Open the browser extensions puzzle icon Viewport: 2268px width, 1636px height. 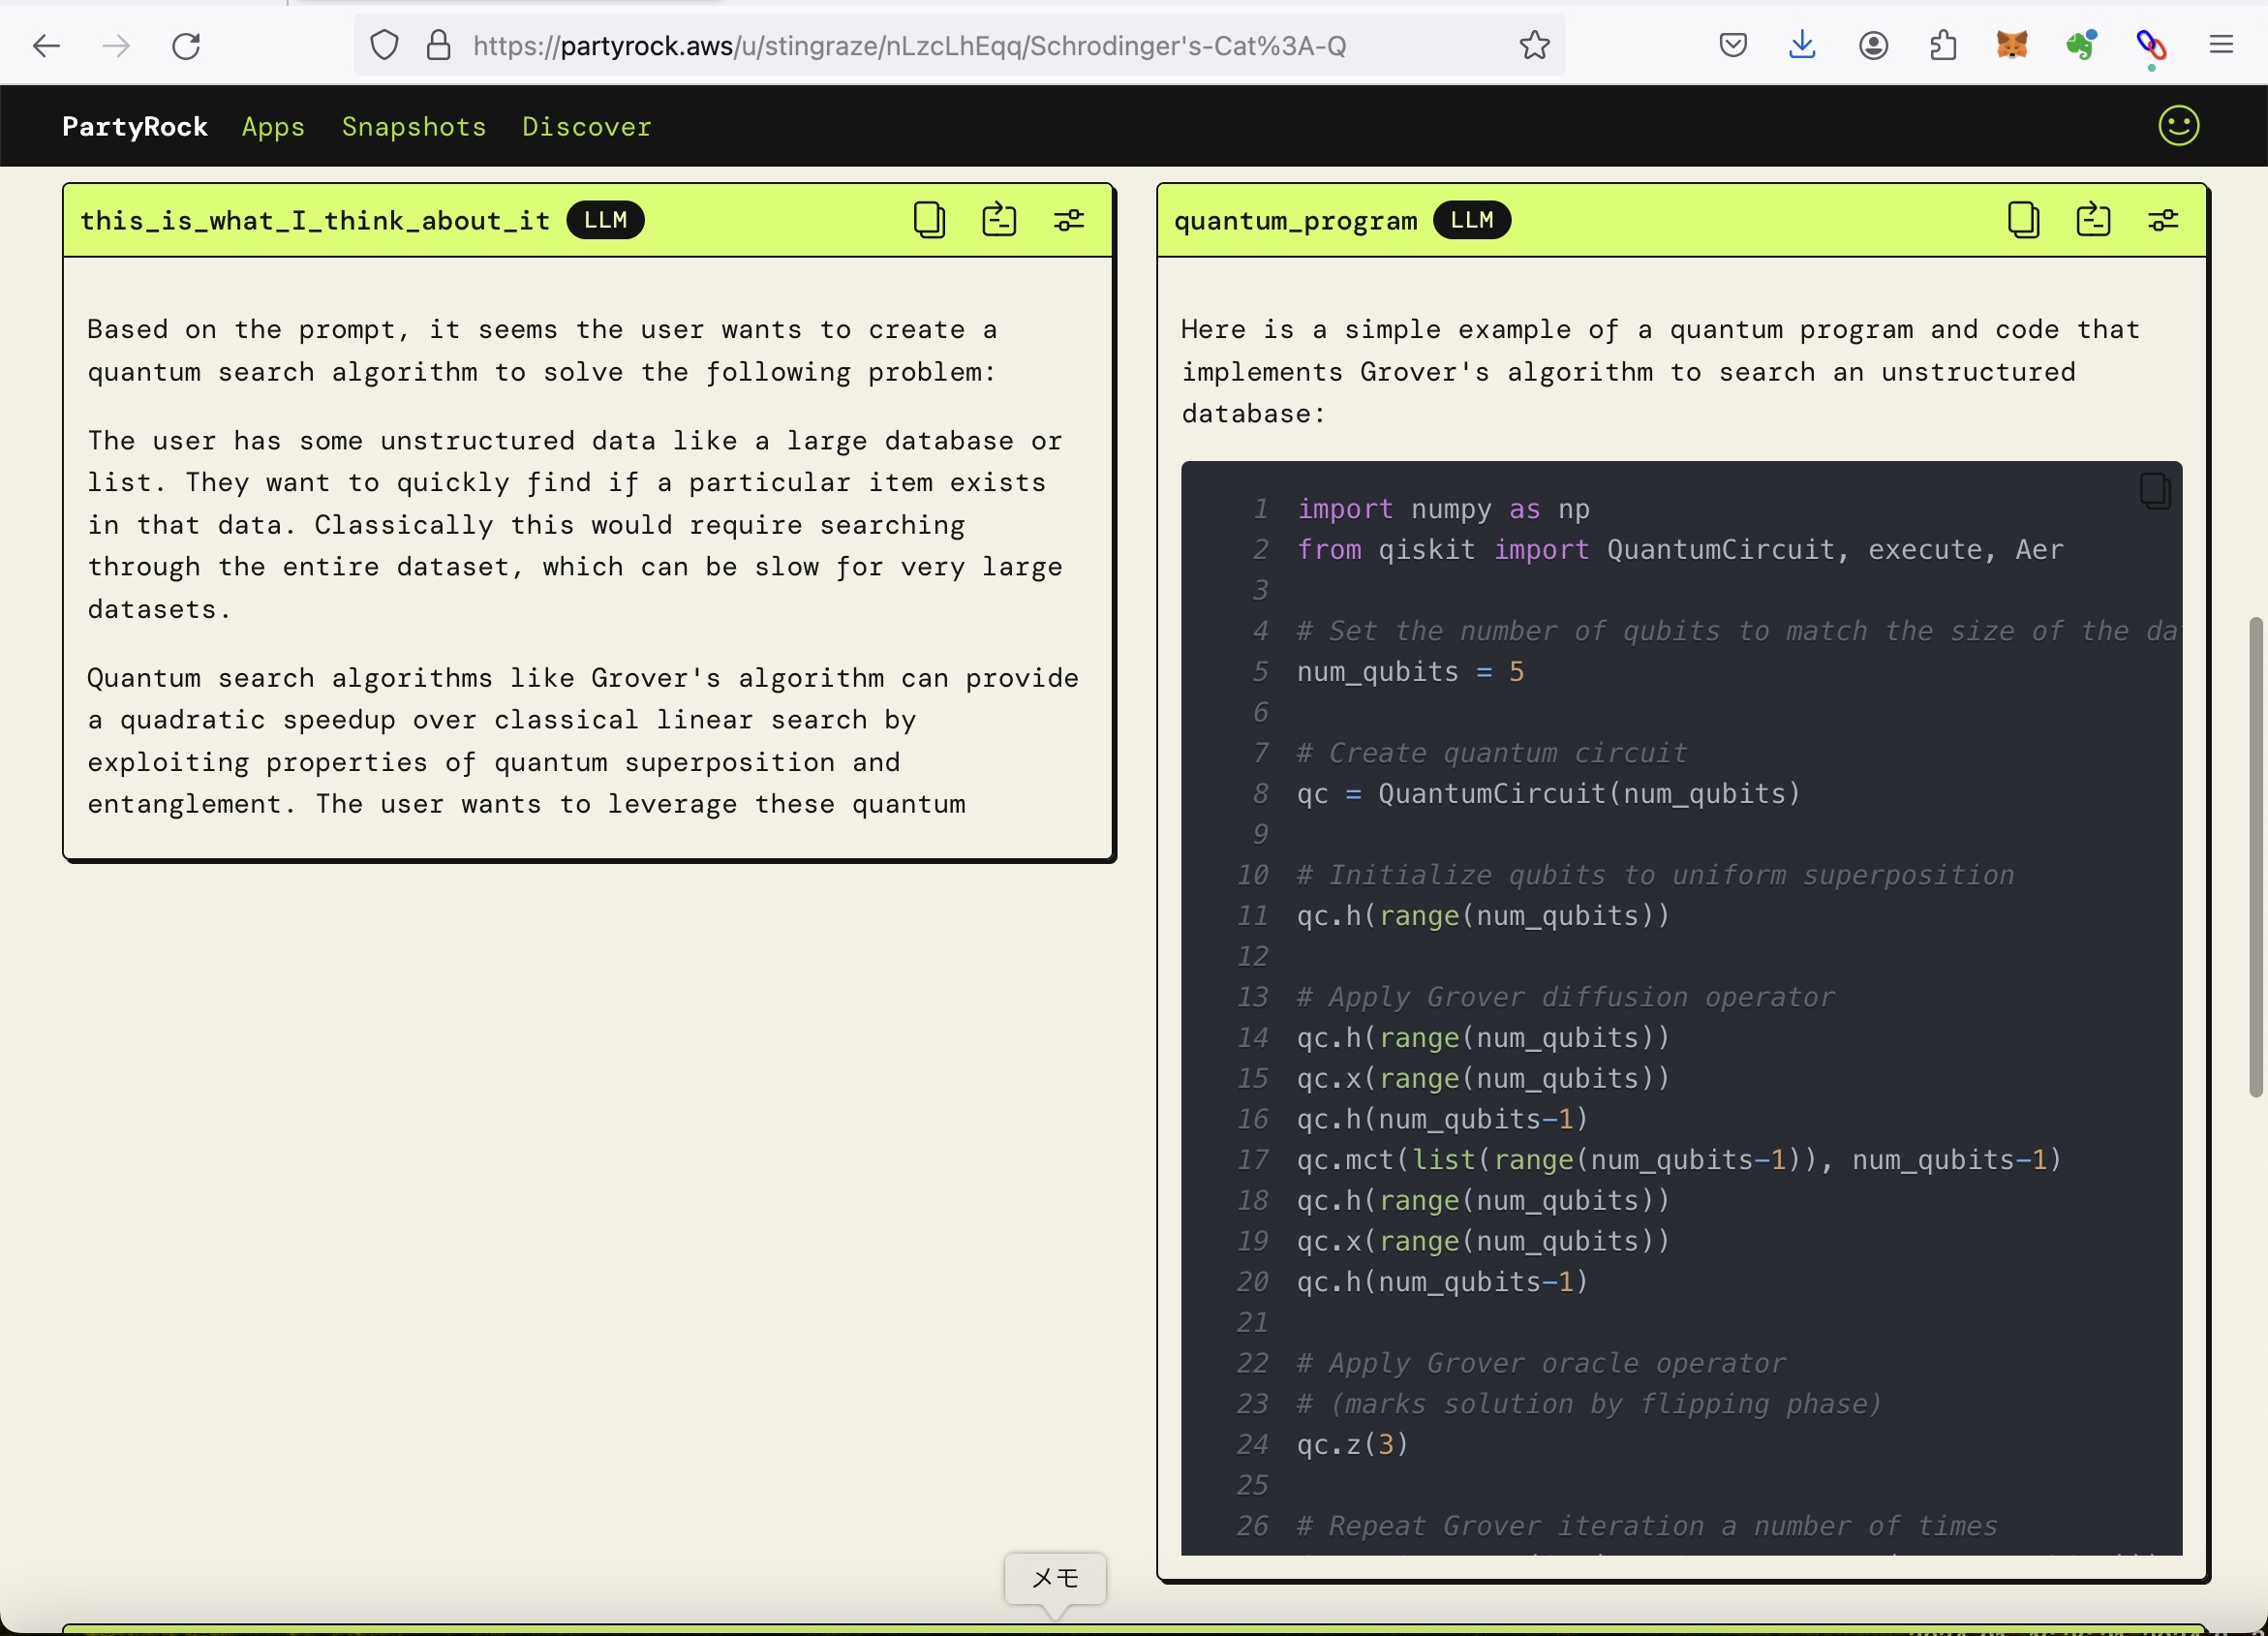coord(1942,46)
